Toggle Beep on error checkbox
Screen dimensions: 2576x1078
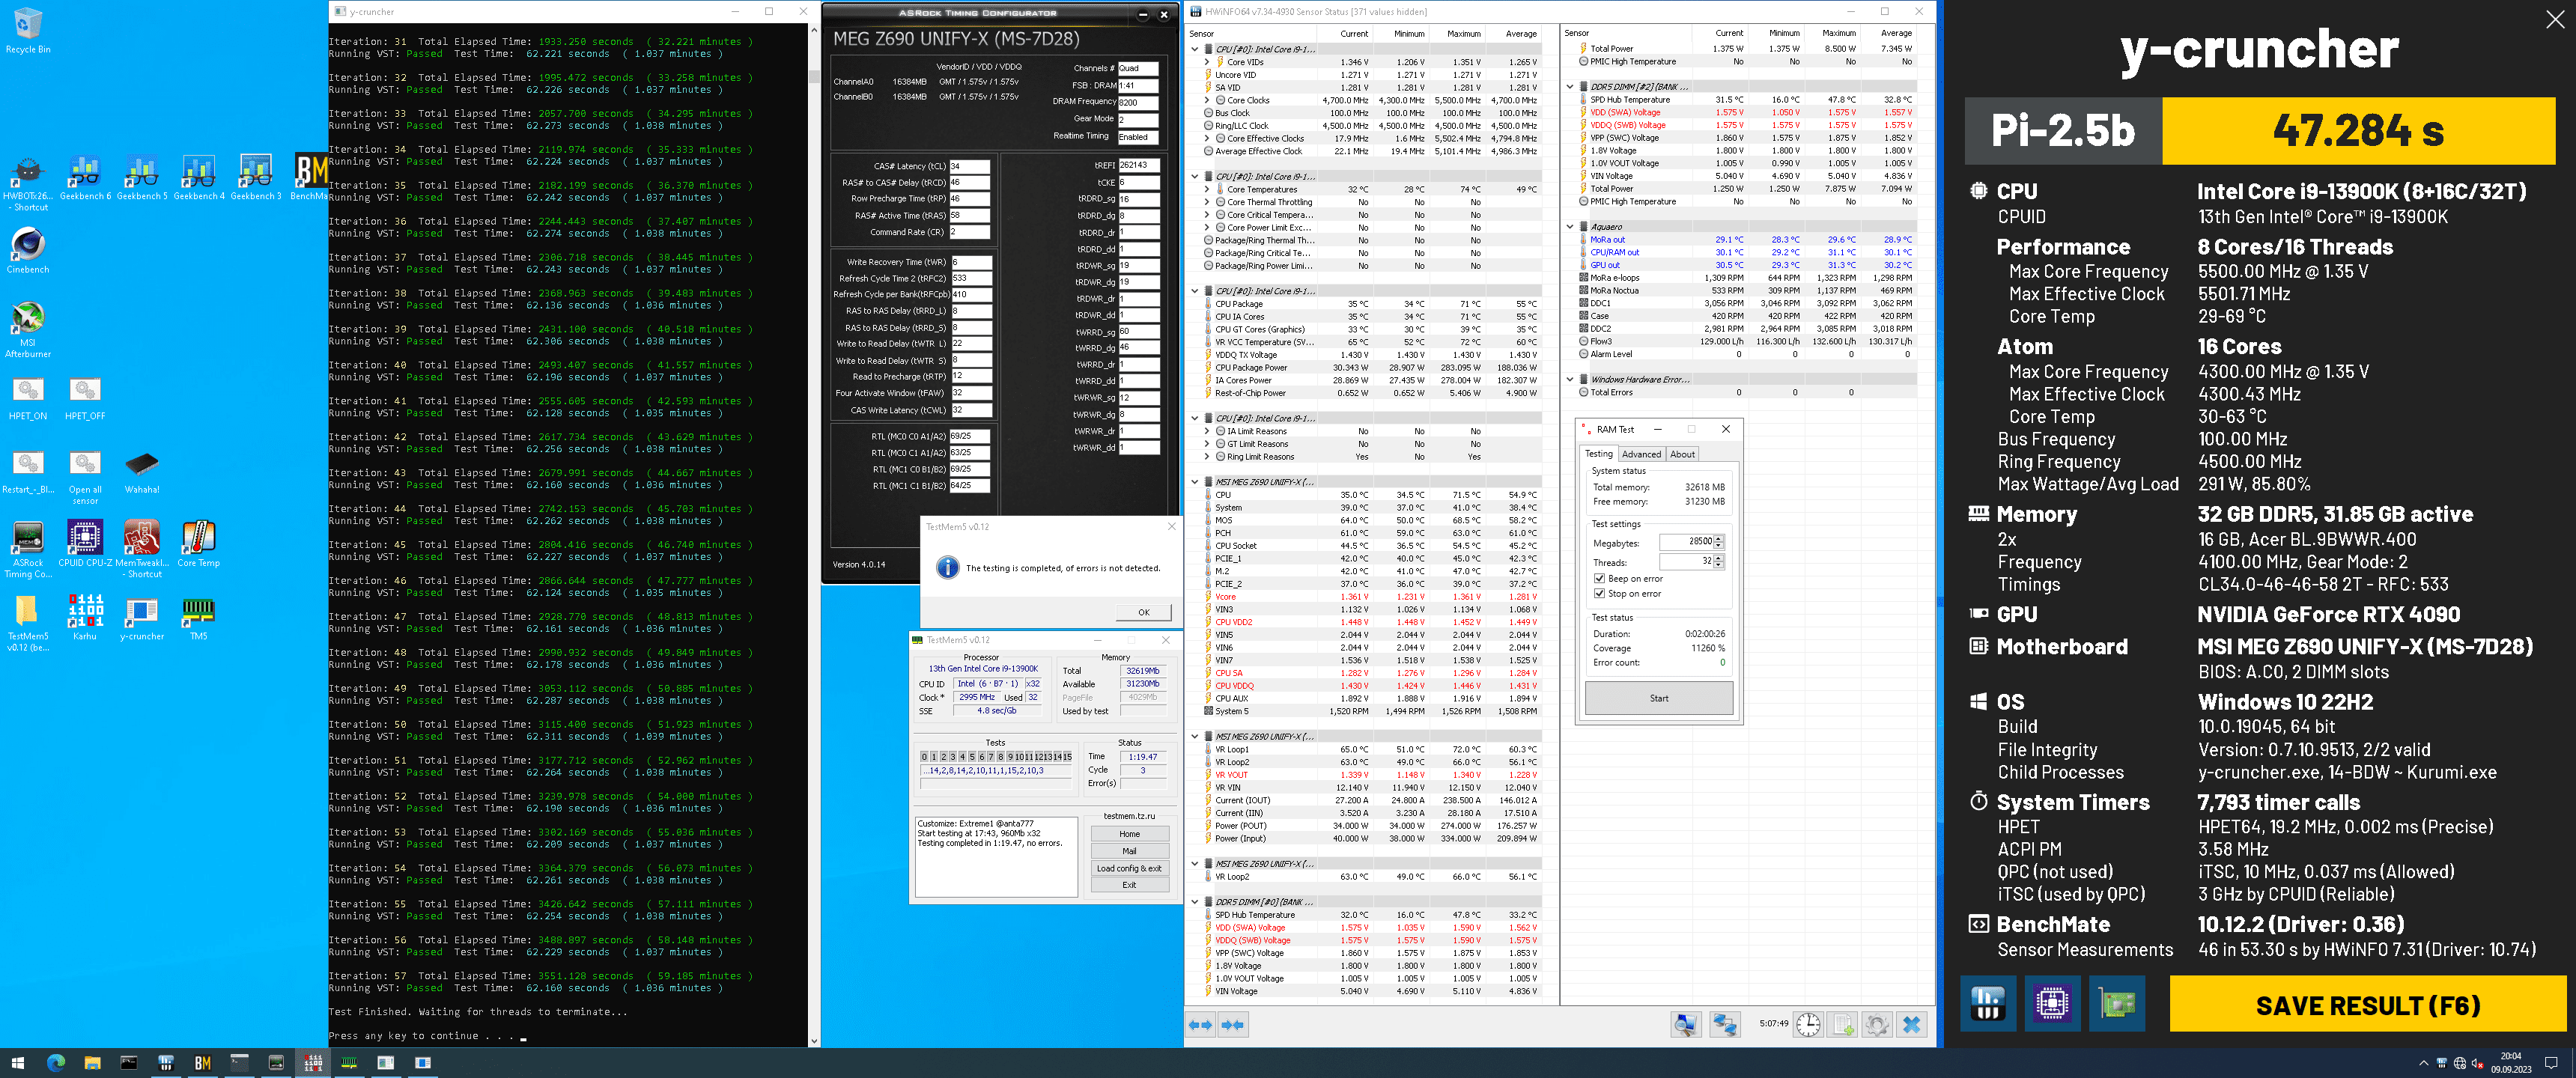1600,579
